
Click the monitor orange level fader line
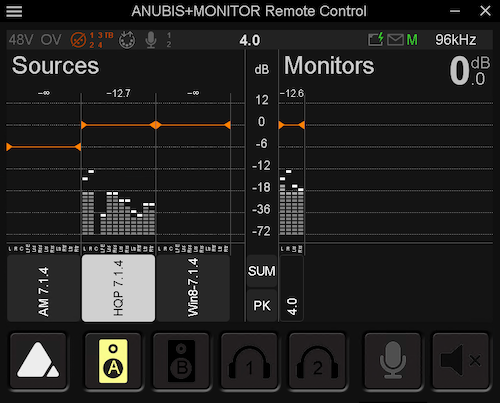[x=292, y=125]
